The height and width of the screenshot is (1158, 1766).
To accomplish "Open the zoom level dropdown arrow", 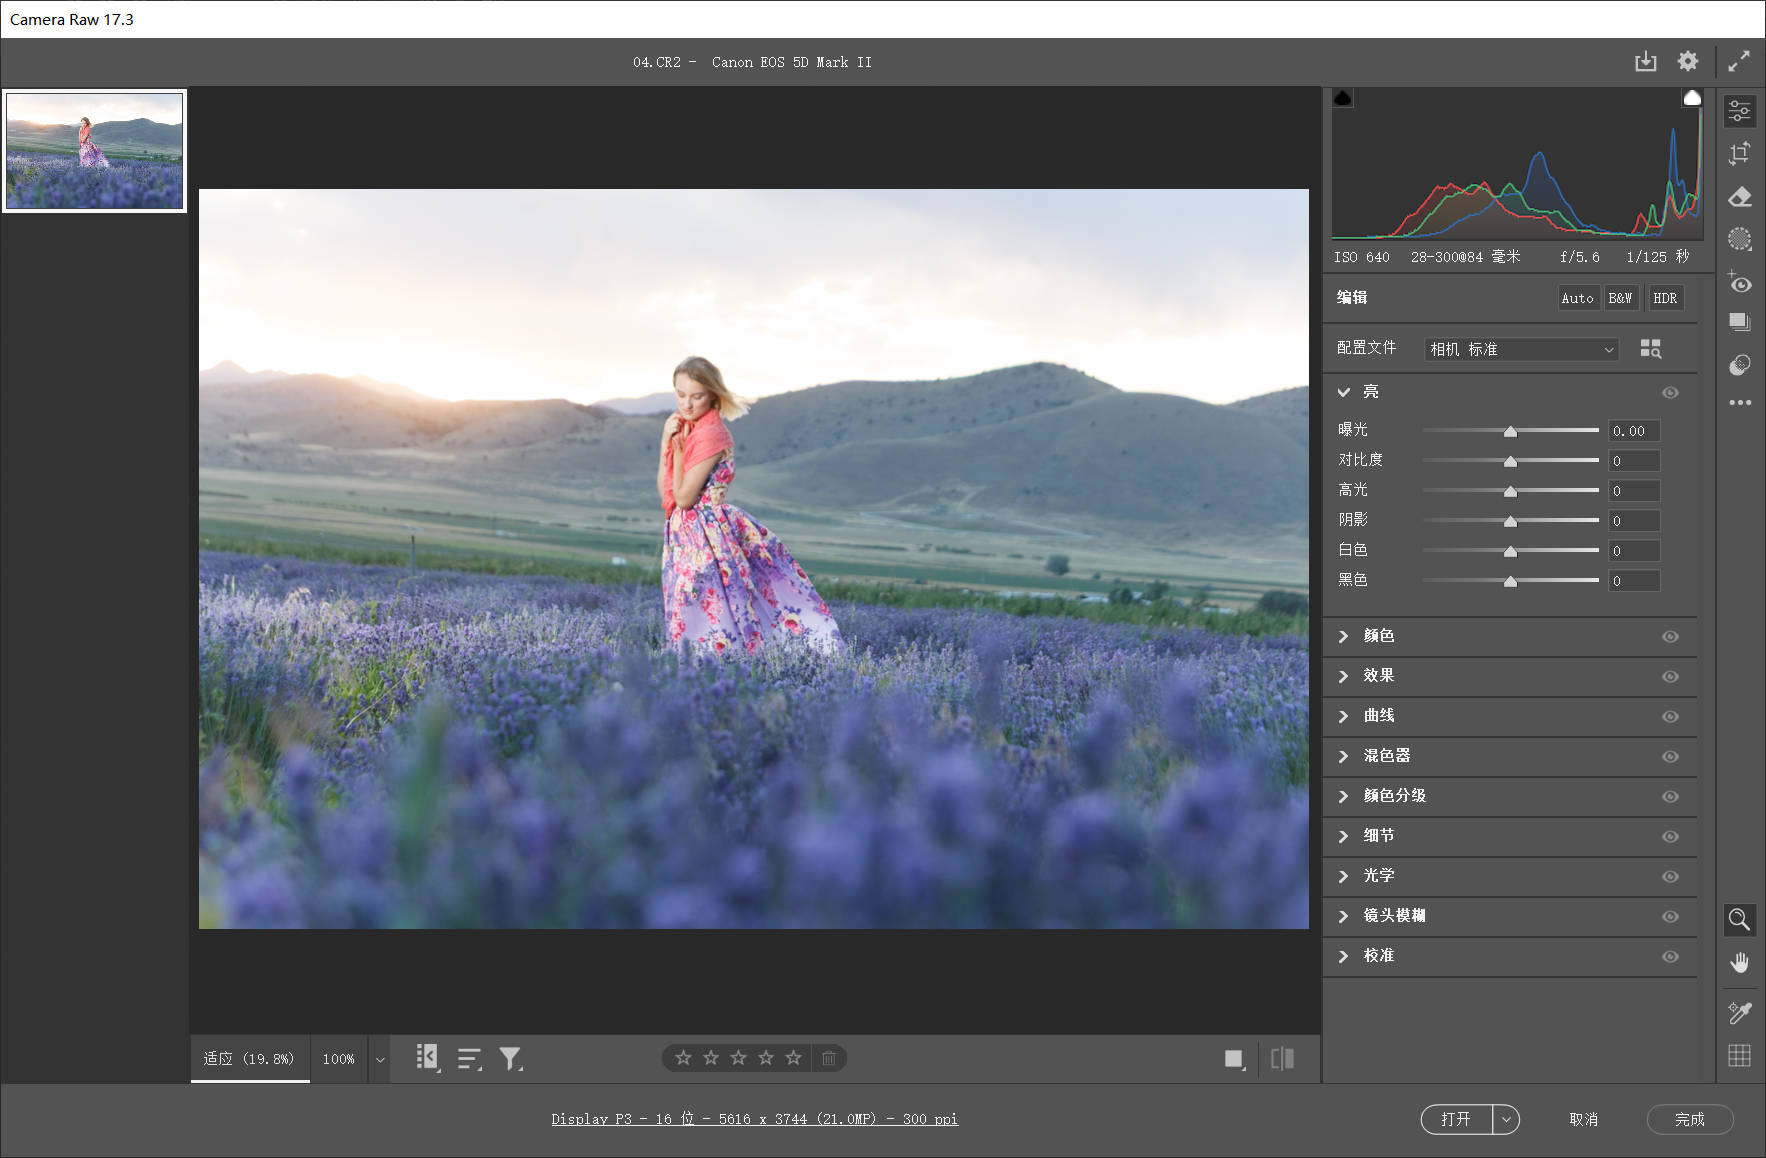I will point(379,1059).
